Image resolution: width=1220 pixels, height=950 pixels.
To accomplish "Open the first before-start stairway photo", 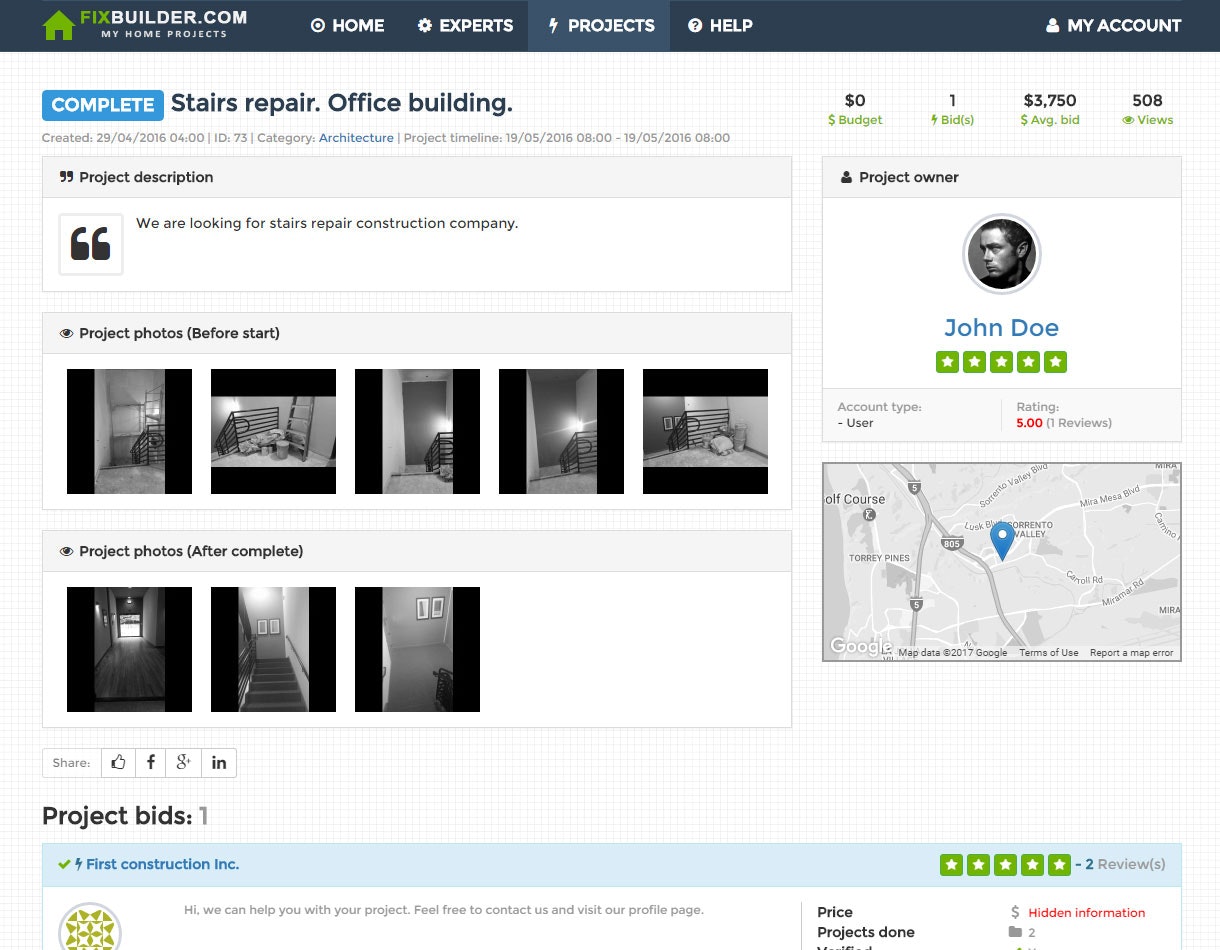I will (129, 431).
